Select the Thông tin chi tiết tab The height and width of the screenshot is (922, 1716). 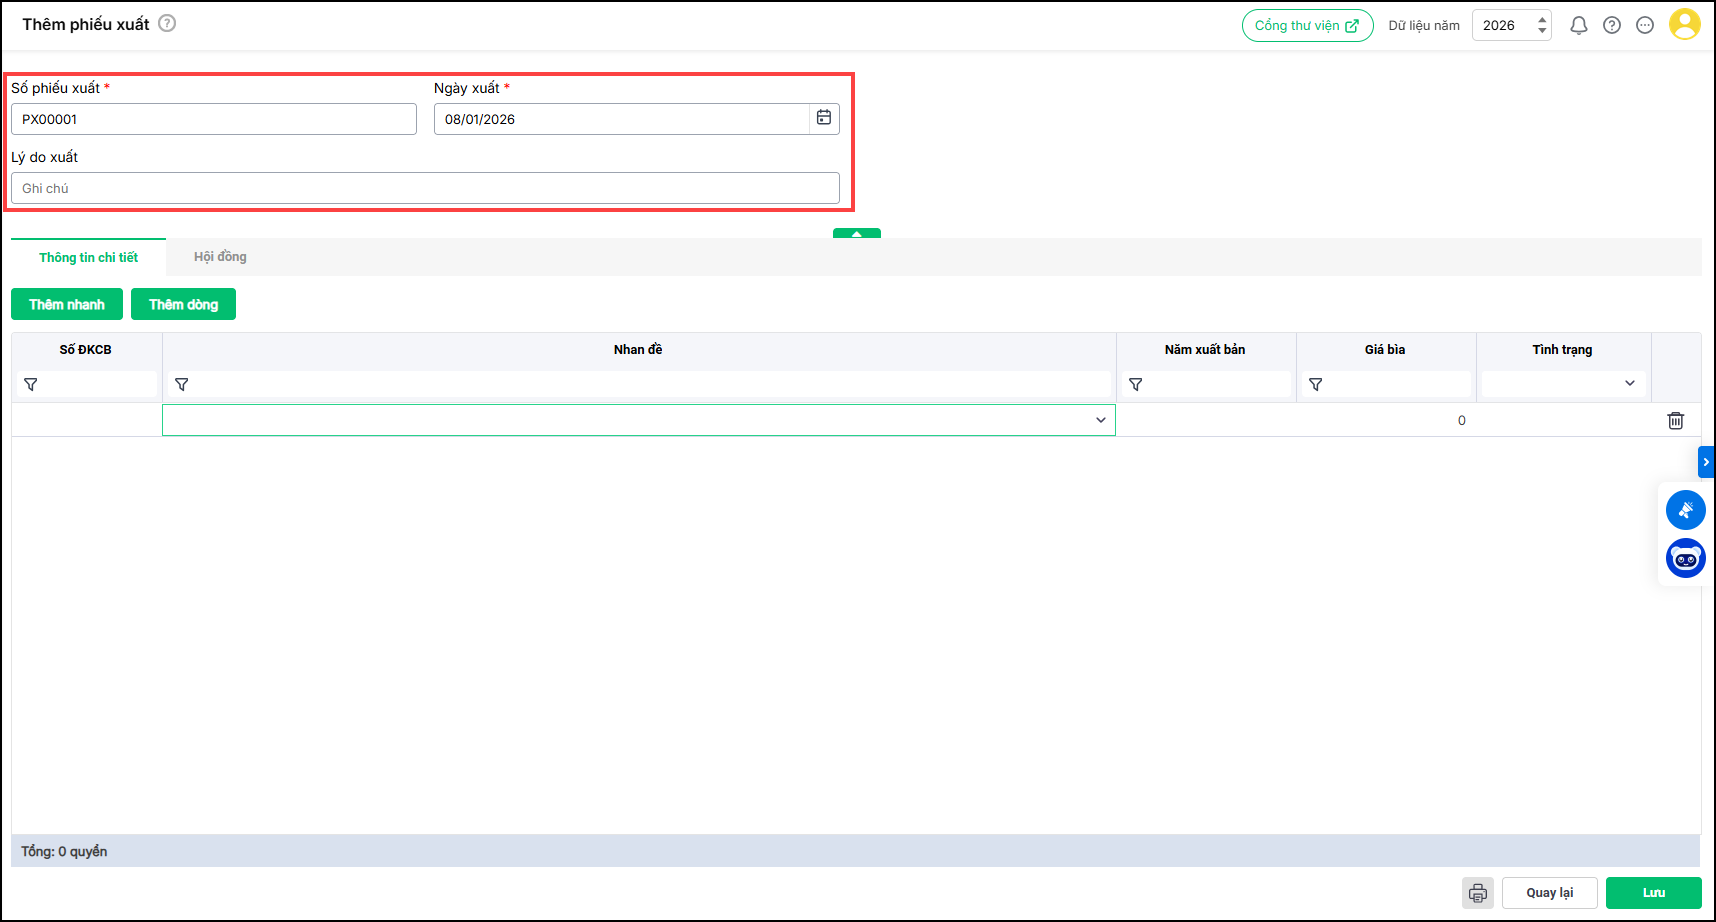click(x=88, y=257)
